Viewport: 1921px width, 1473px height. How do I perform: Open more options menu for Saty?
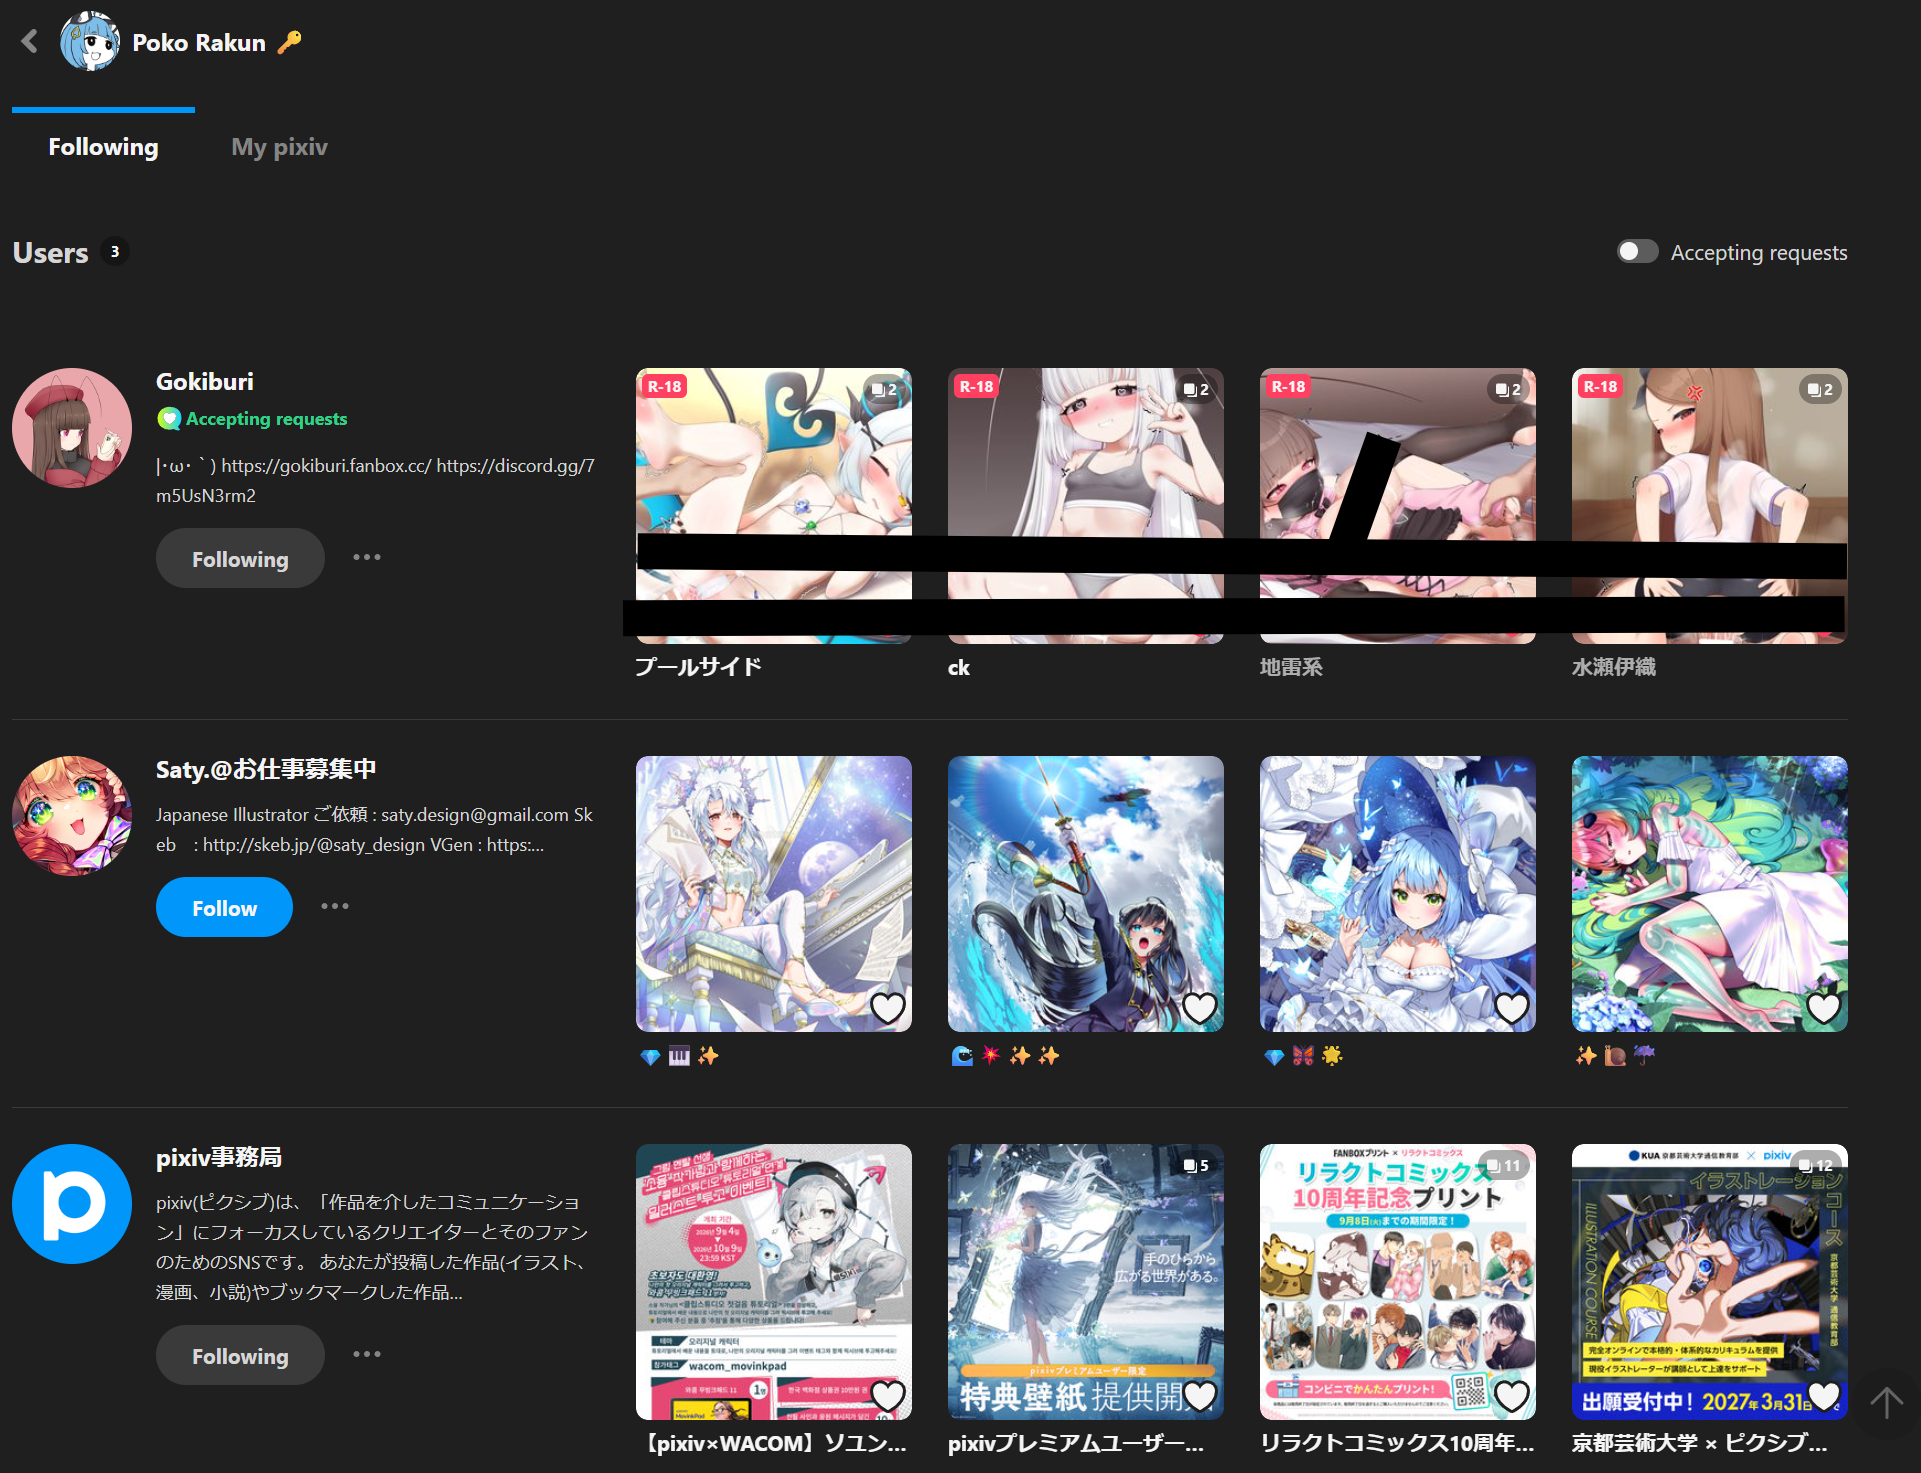[335, 906]
